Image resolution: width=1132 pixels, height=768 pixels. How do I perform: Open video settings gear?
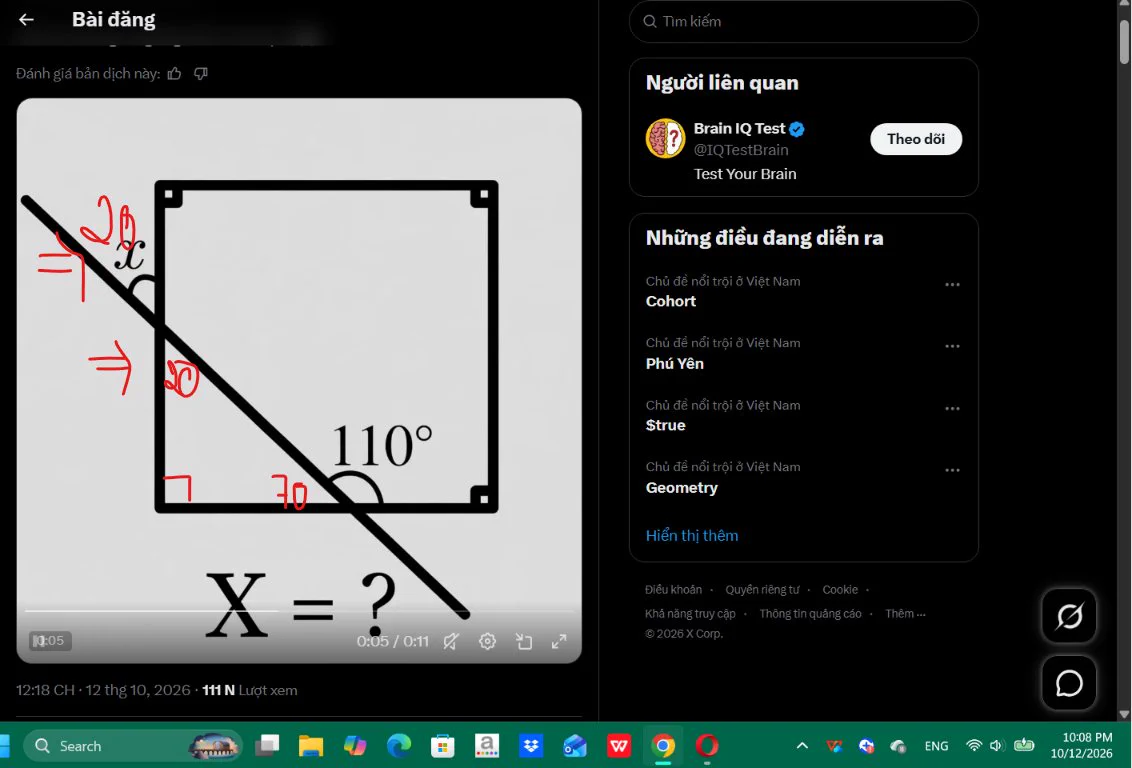tap(487, 641)
